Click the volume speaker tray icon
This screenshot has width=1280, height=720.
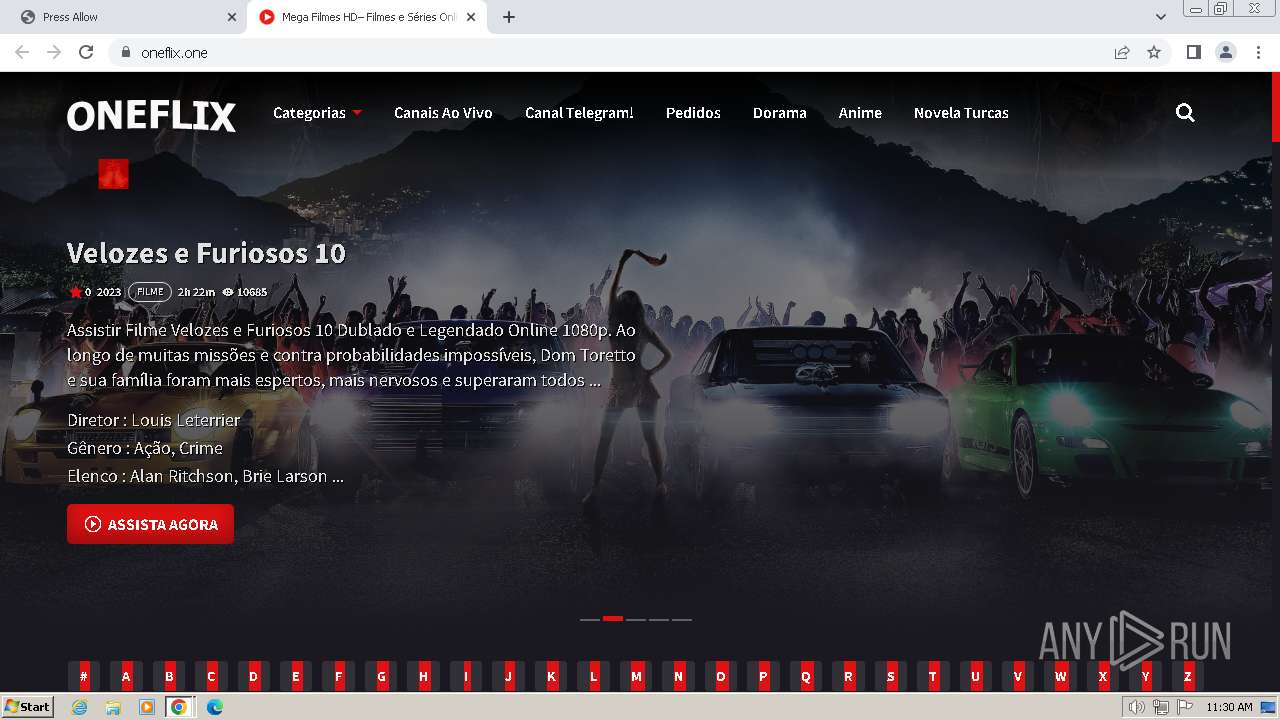(1136, 707)
